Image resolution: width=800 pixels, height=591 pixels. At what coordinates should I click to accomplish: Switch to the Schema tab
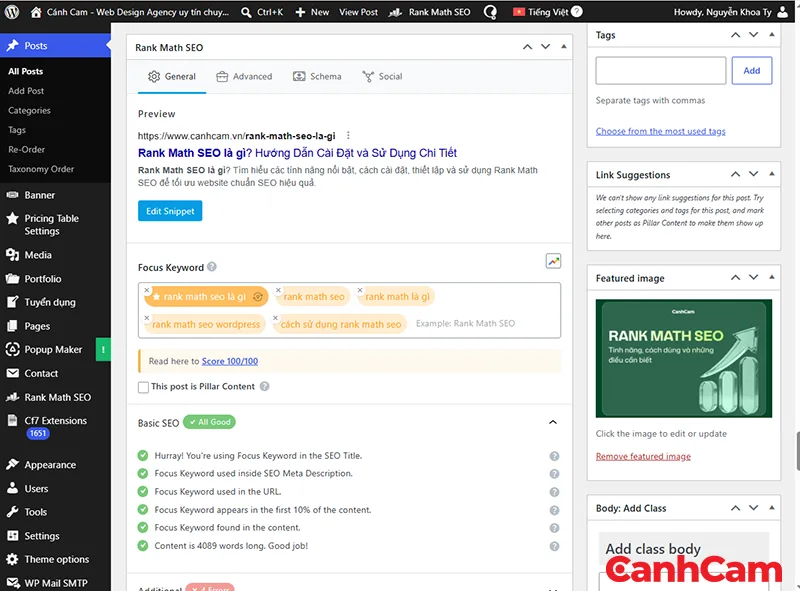317,77
